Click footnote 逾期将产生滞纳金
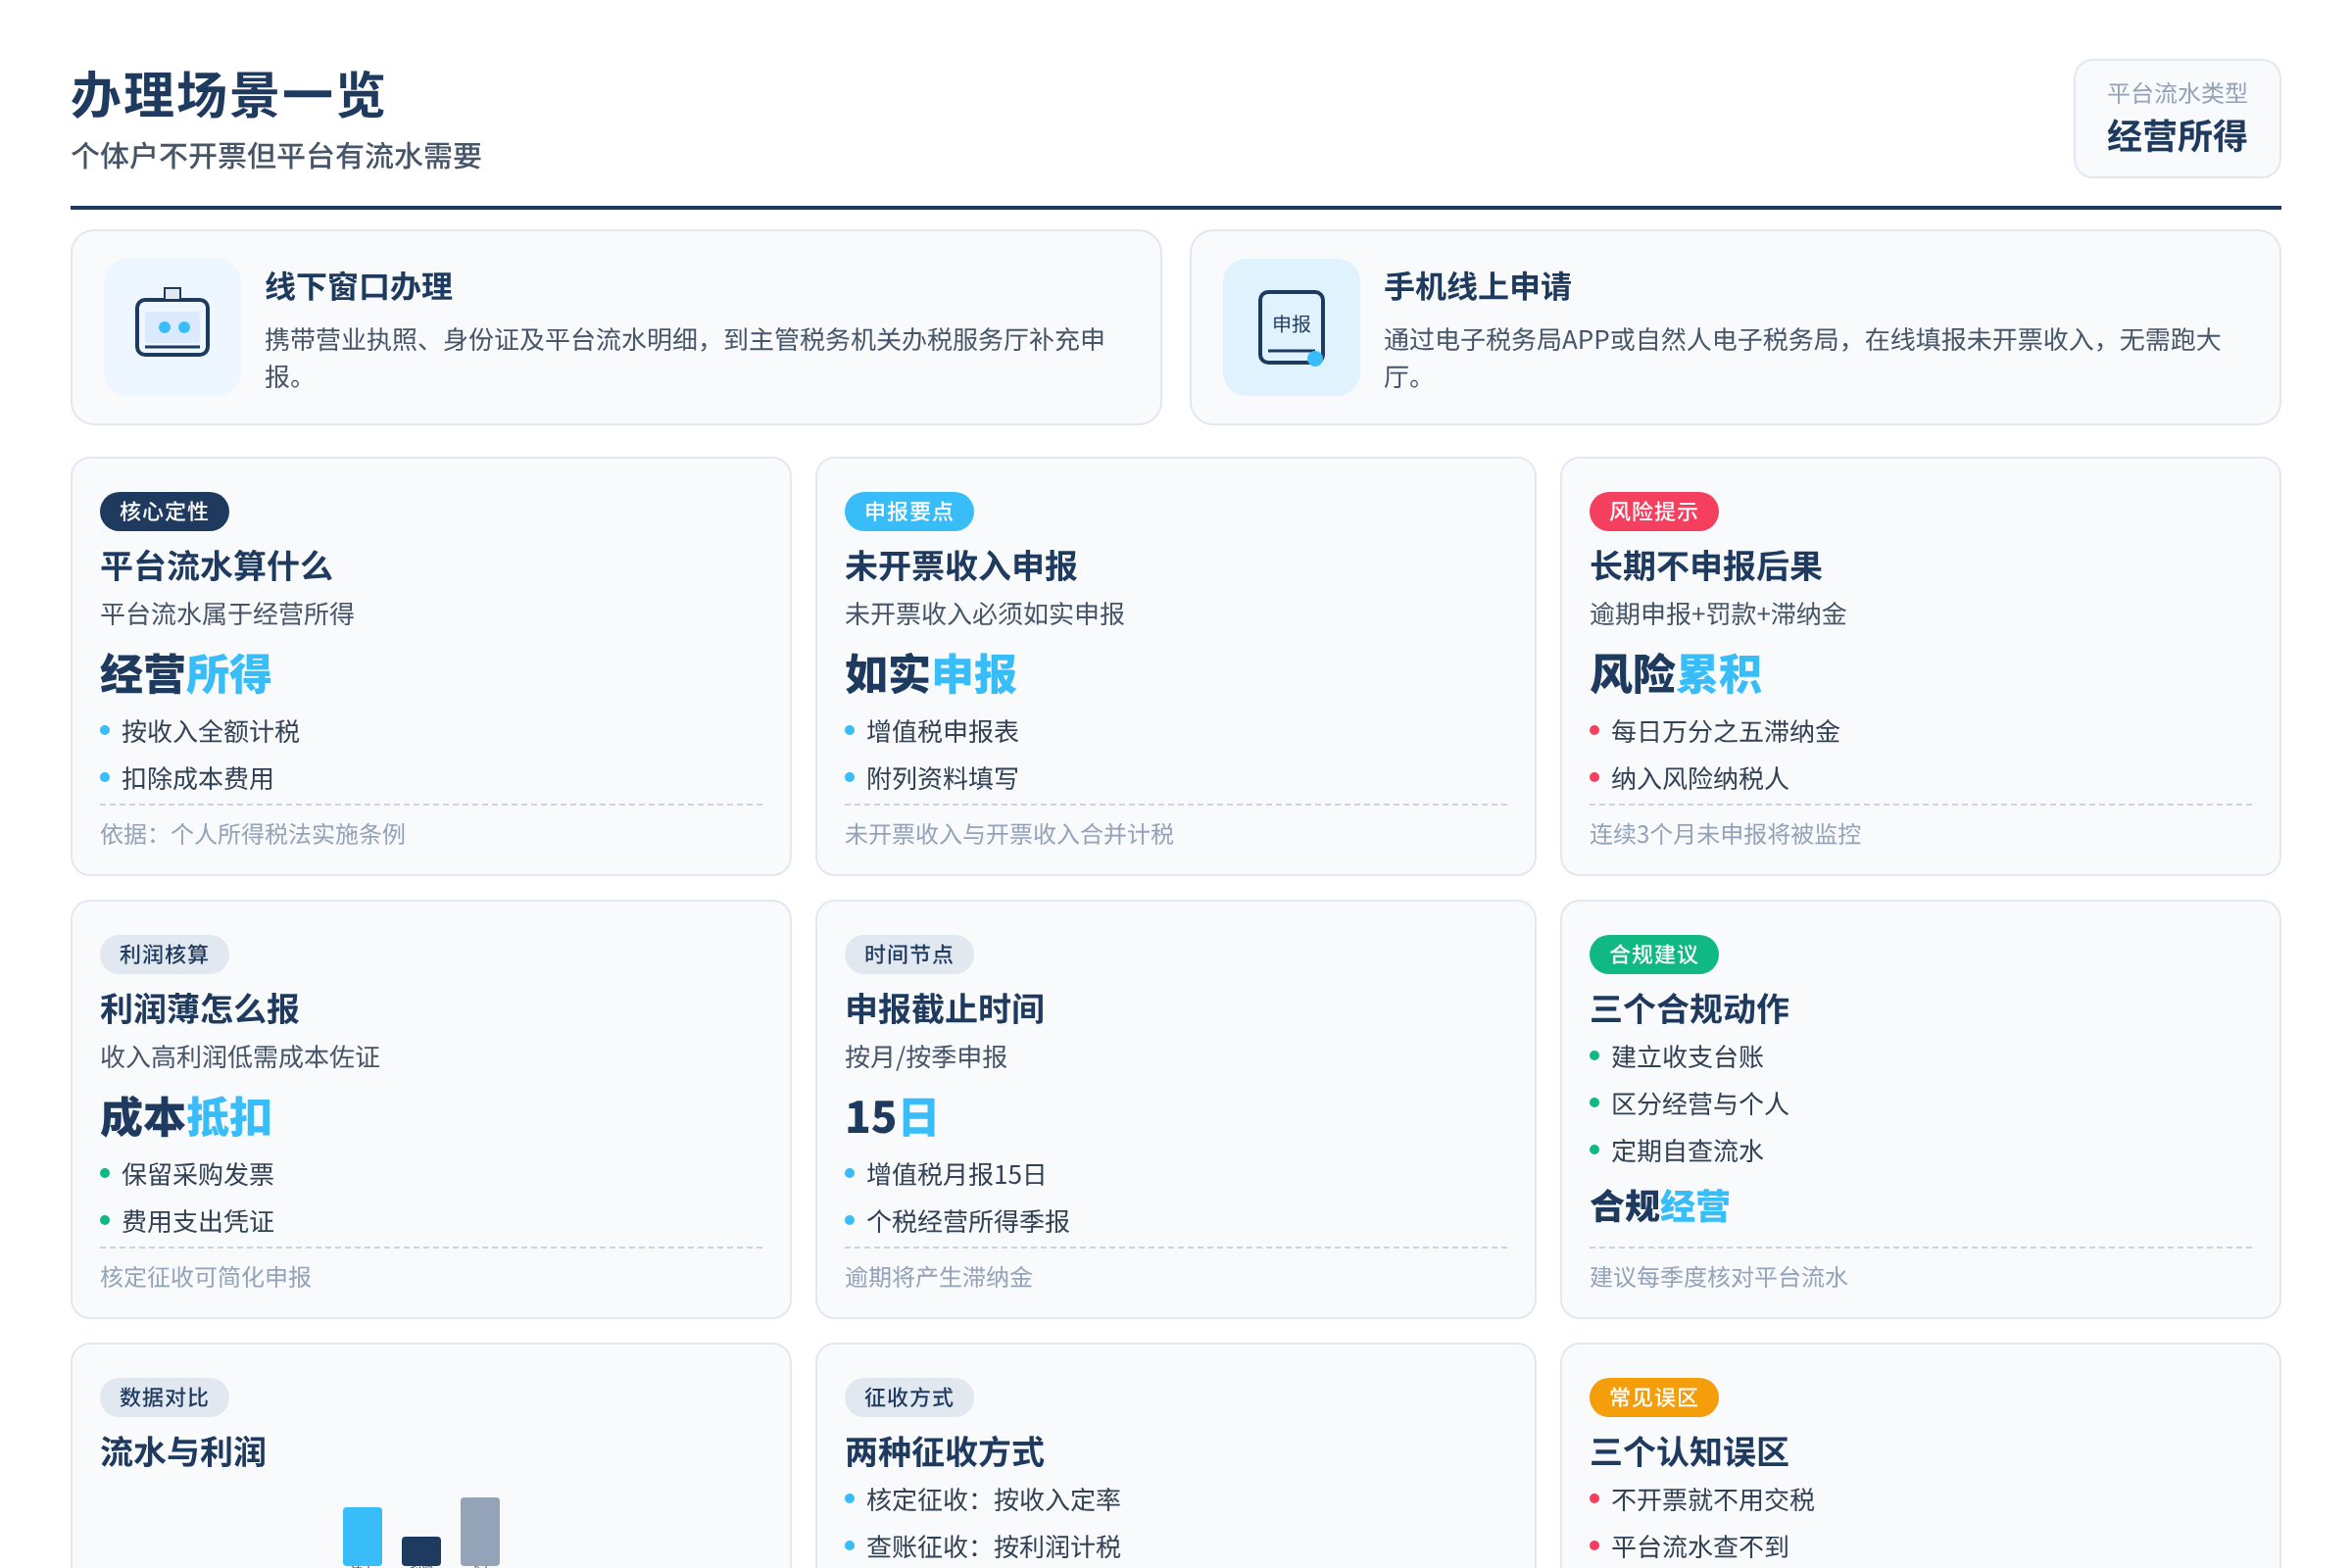2352x1568 pixels. (x=939, y=1277)
